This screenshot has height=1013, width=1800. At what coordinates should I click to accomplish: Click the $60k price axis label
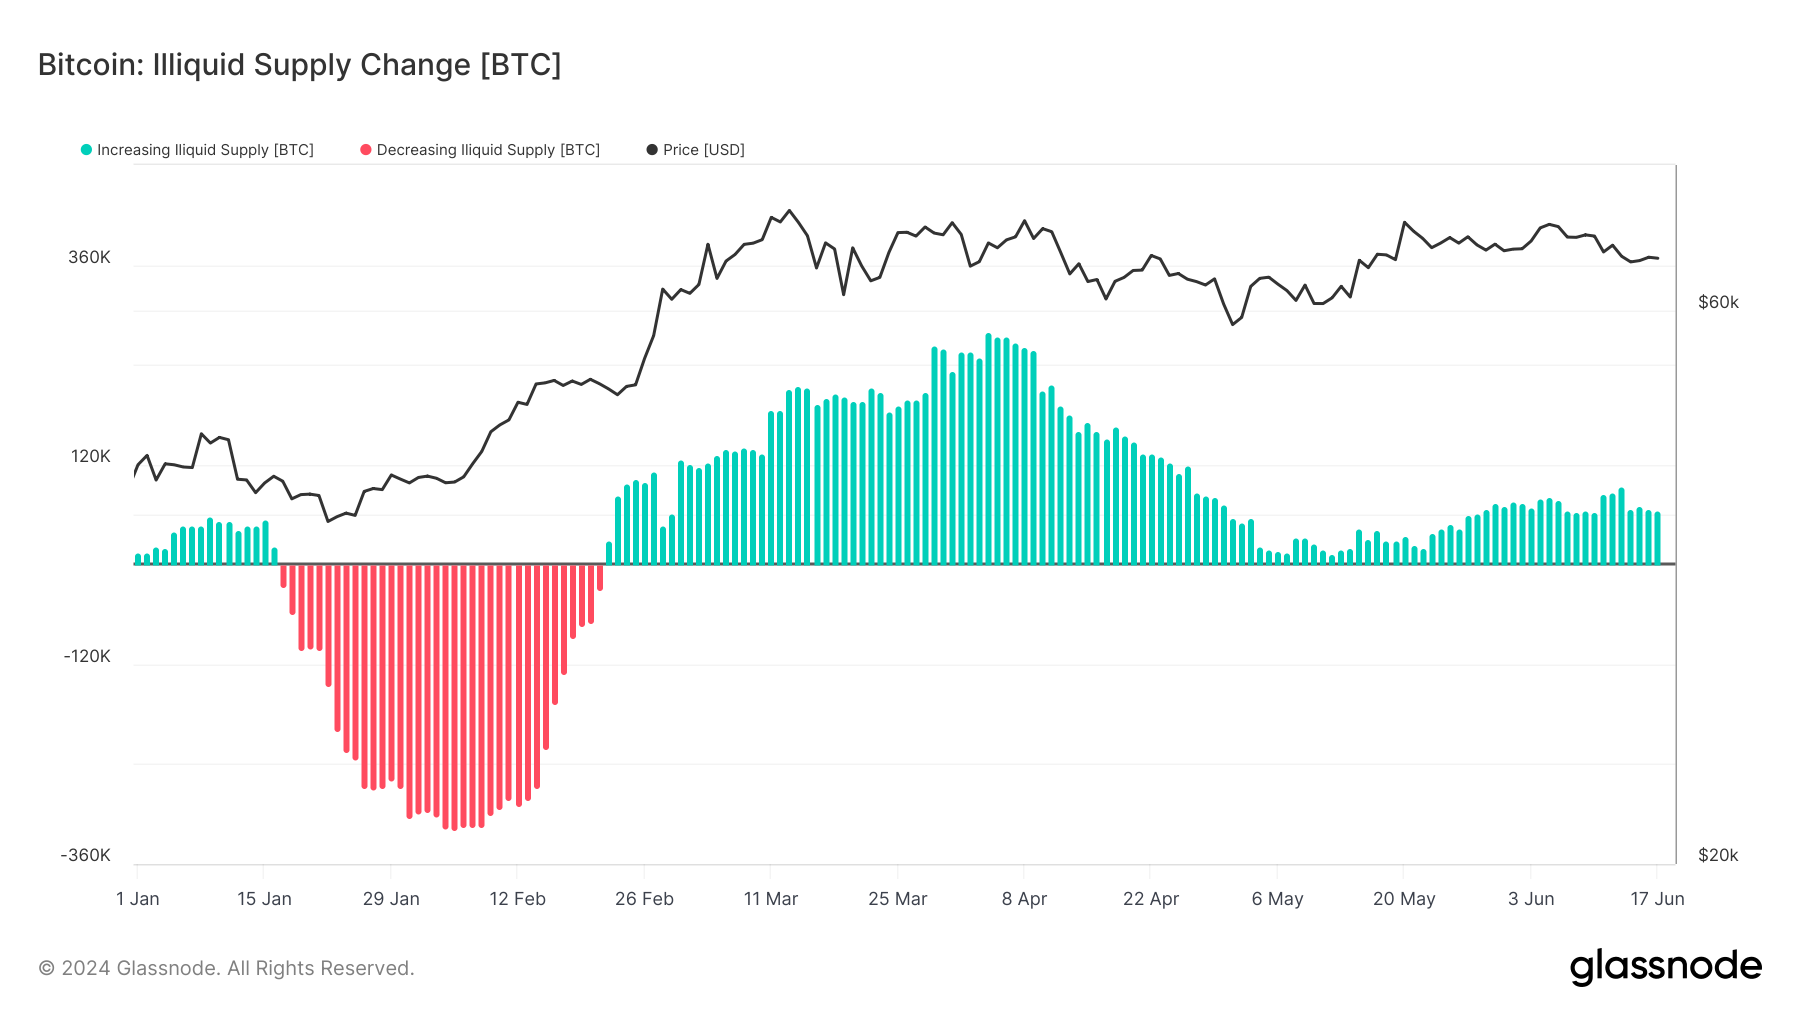[x=1718, y=302]
